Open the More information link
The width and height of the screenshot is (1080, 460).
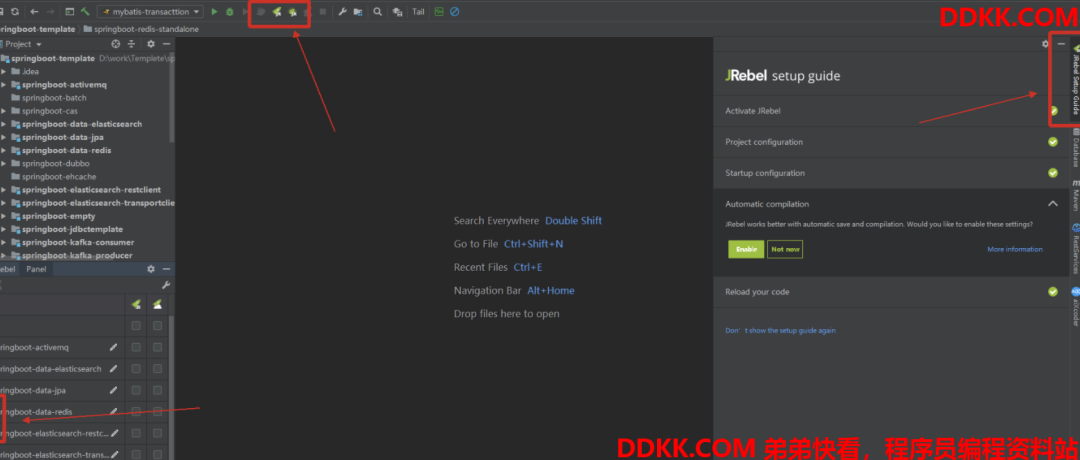coord(1015,249)
